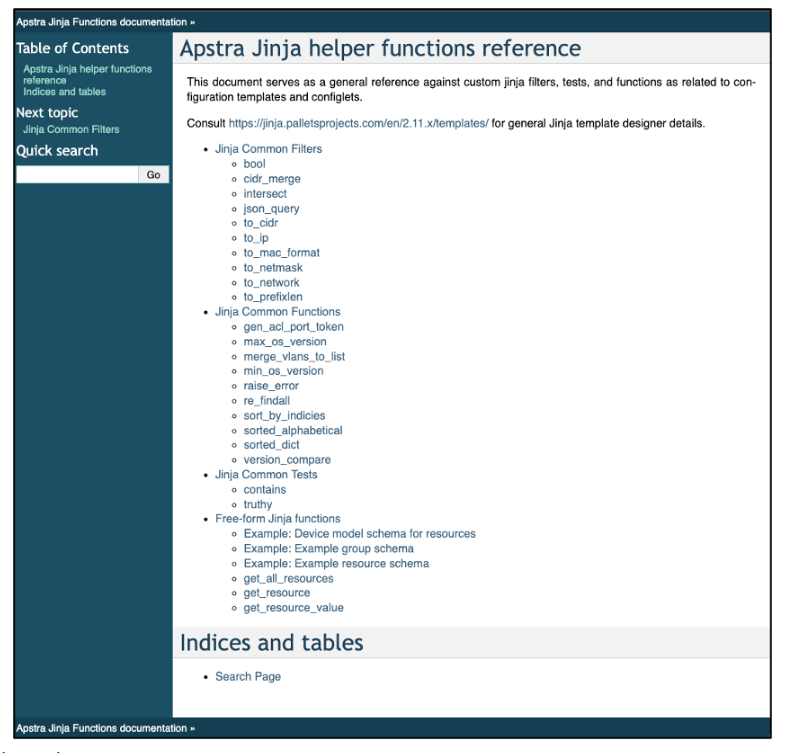Image resolution: width=792 pixels, height=753 pixels.
Task: Open the to_mac_format filter link
Action: pyautogui.click(x=282, y=253)
